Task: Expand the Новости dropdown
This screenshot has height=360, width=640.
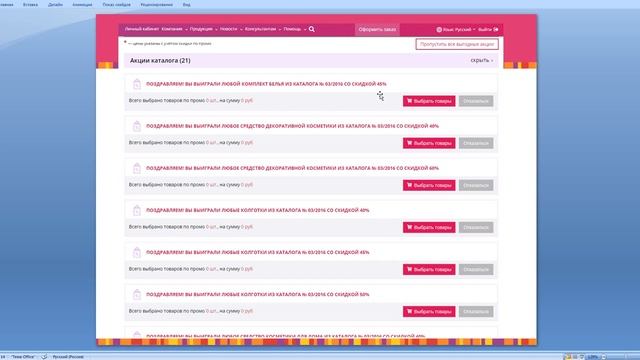Action: point(231,29)
